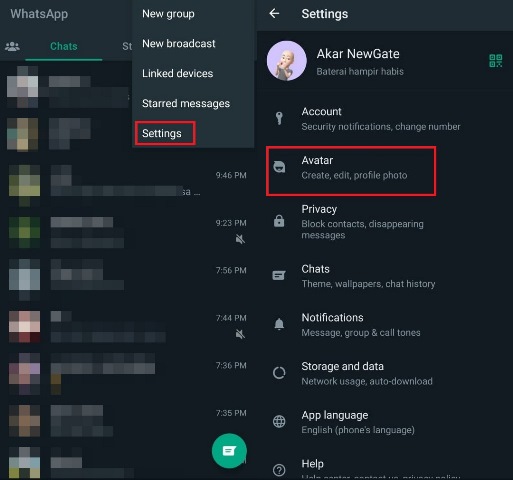Open the Account key icon
Screen dimensions: 513x480
[x=279, y=118]
